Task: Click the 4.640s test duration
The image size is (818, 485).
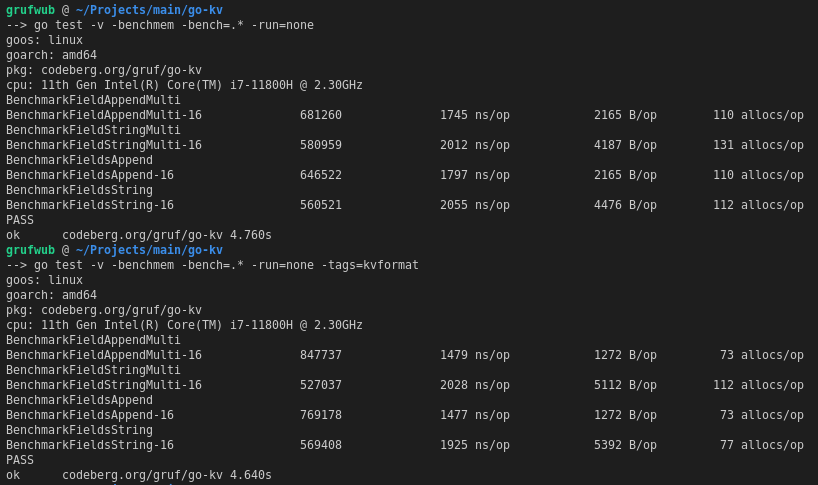Action: pyautogui.click(x=251, y=475)
